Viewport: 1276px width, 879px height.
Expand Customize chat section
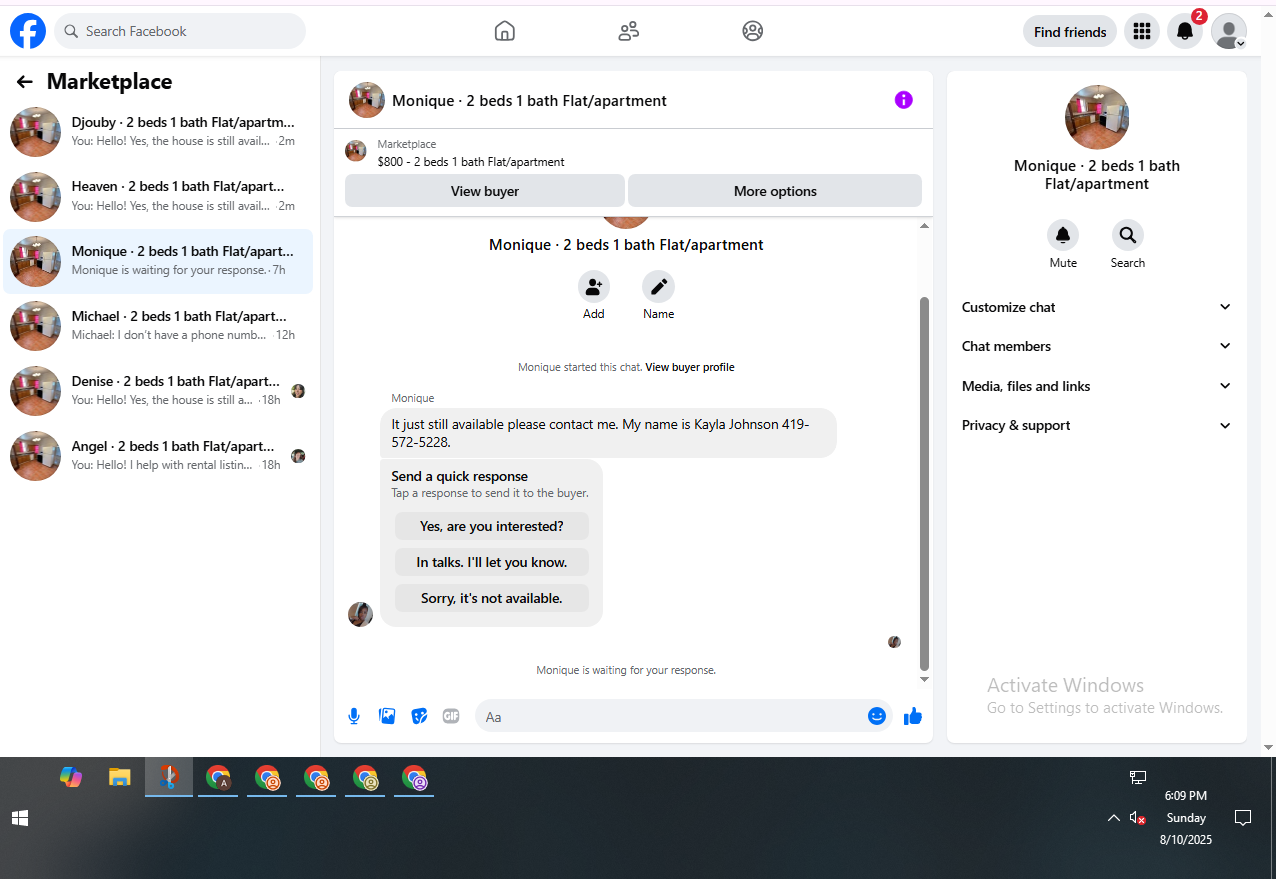pos(1096,307)
